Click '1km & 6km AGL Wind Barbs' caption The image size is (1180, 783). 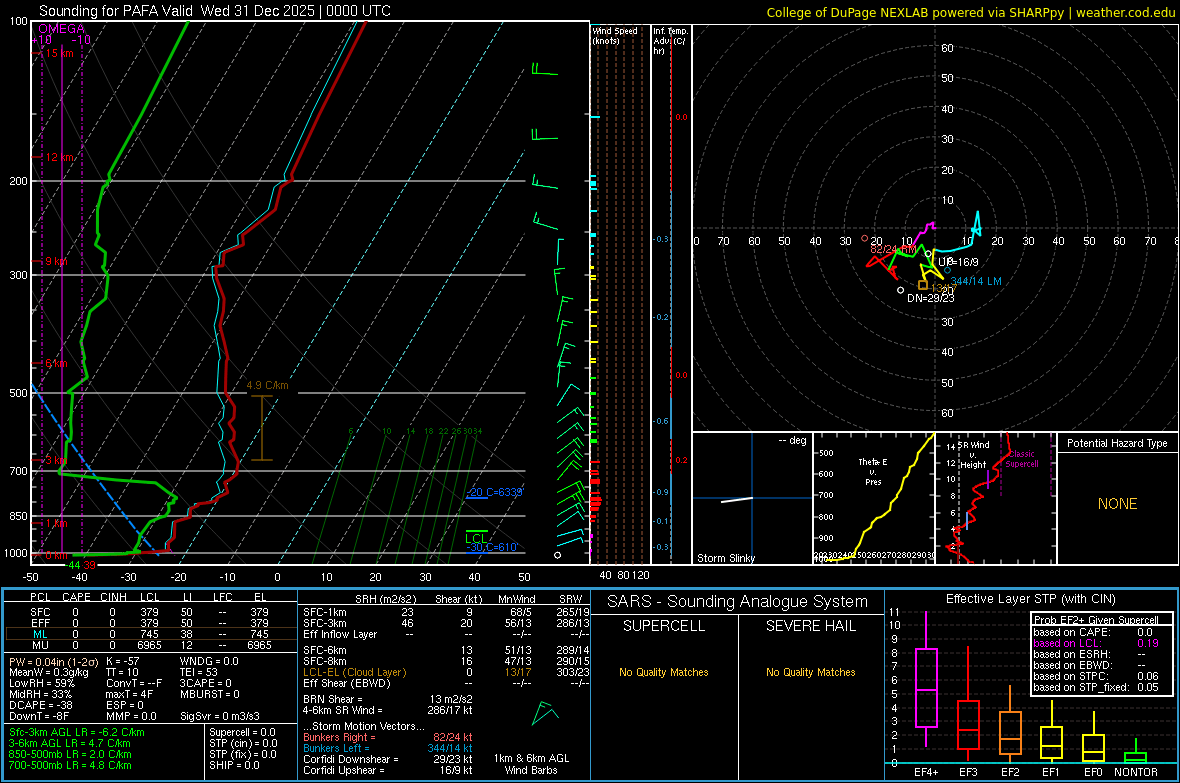click(x=531, y=764)
